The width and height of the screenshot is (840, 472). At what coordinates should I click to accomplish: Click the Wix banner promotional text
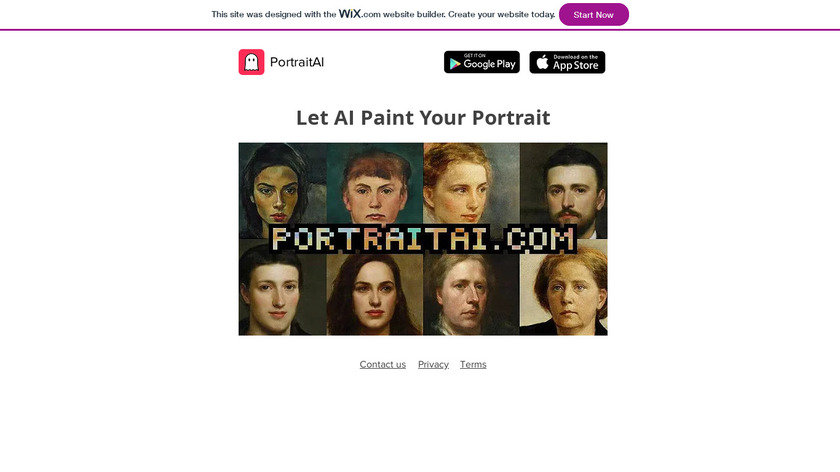point(384,14)
